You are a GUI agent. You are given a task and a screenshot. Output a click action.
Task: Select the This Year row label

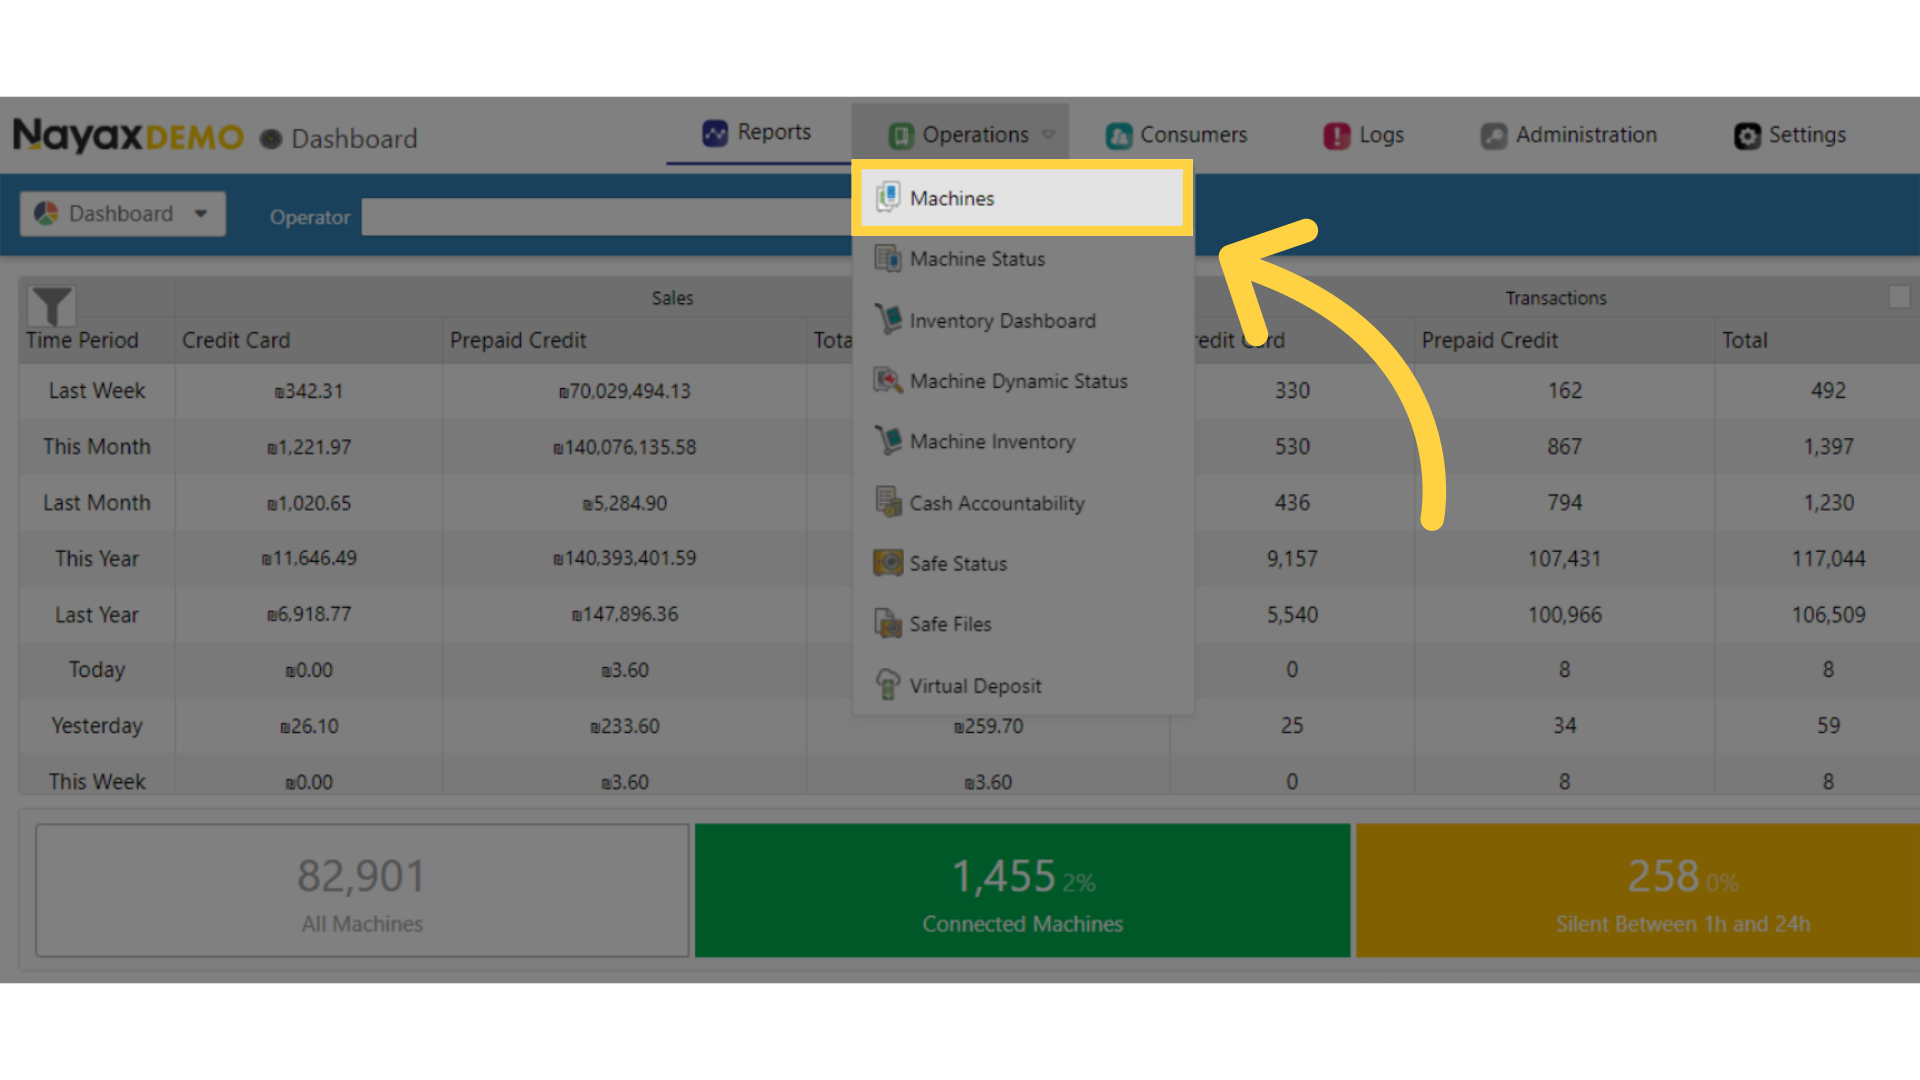(x=97, y=559)
